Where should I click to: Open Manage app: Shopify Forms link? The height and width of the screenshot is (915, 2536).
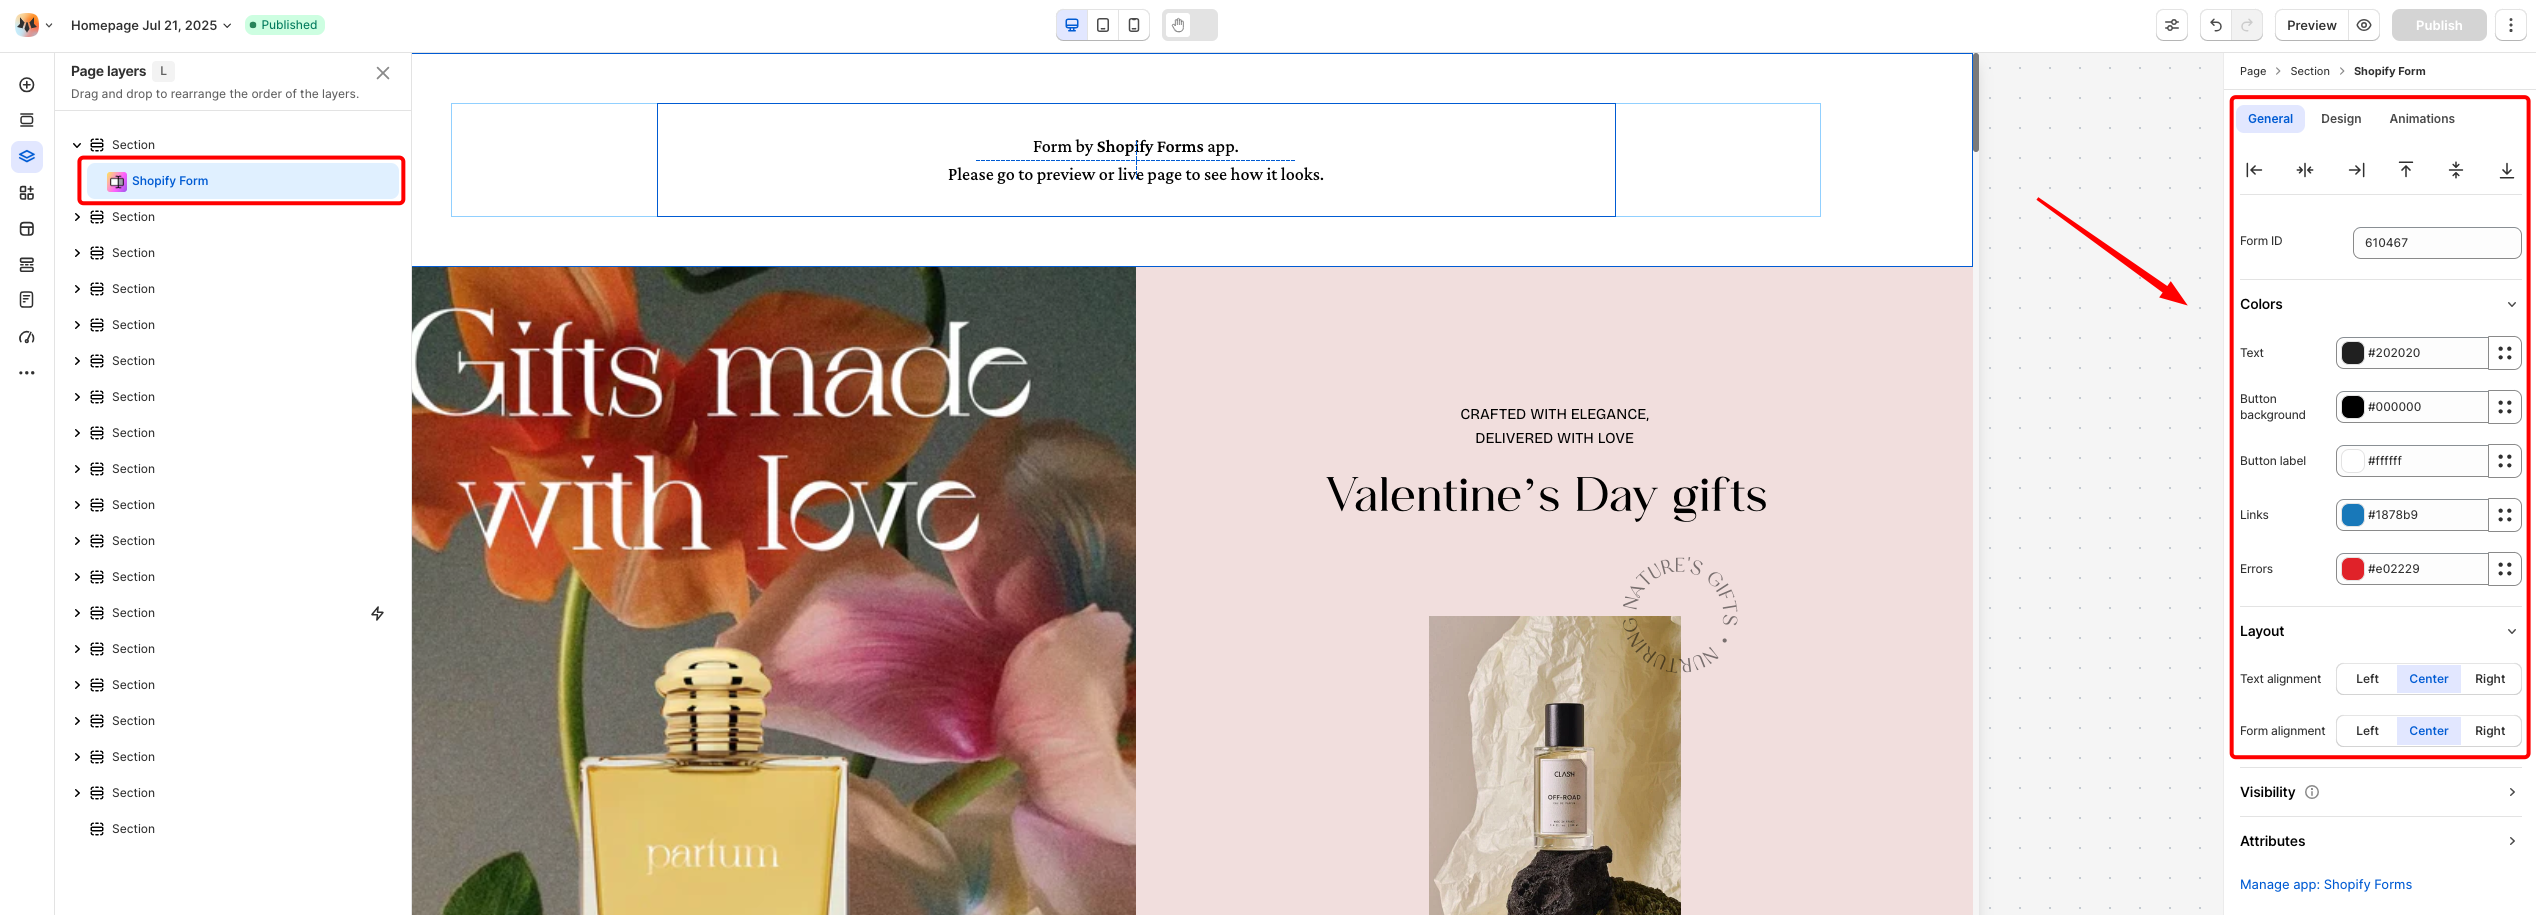pos(2325,885)
